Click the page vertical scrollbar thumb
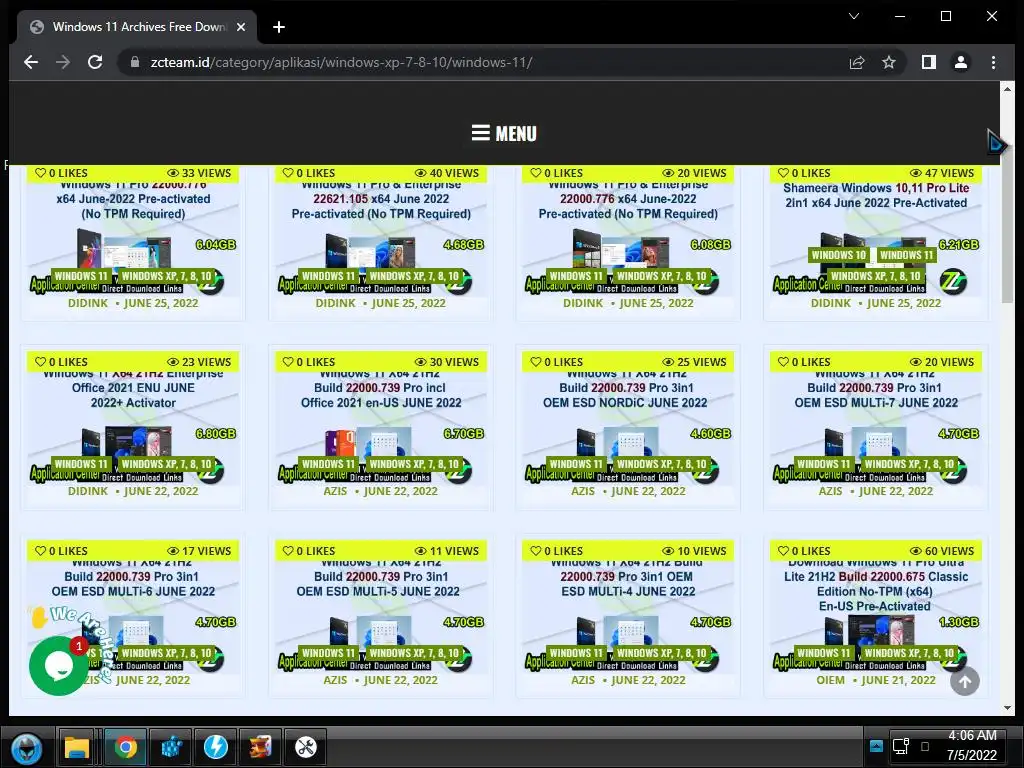Screen dimensions: 1024x768 1007,201
